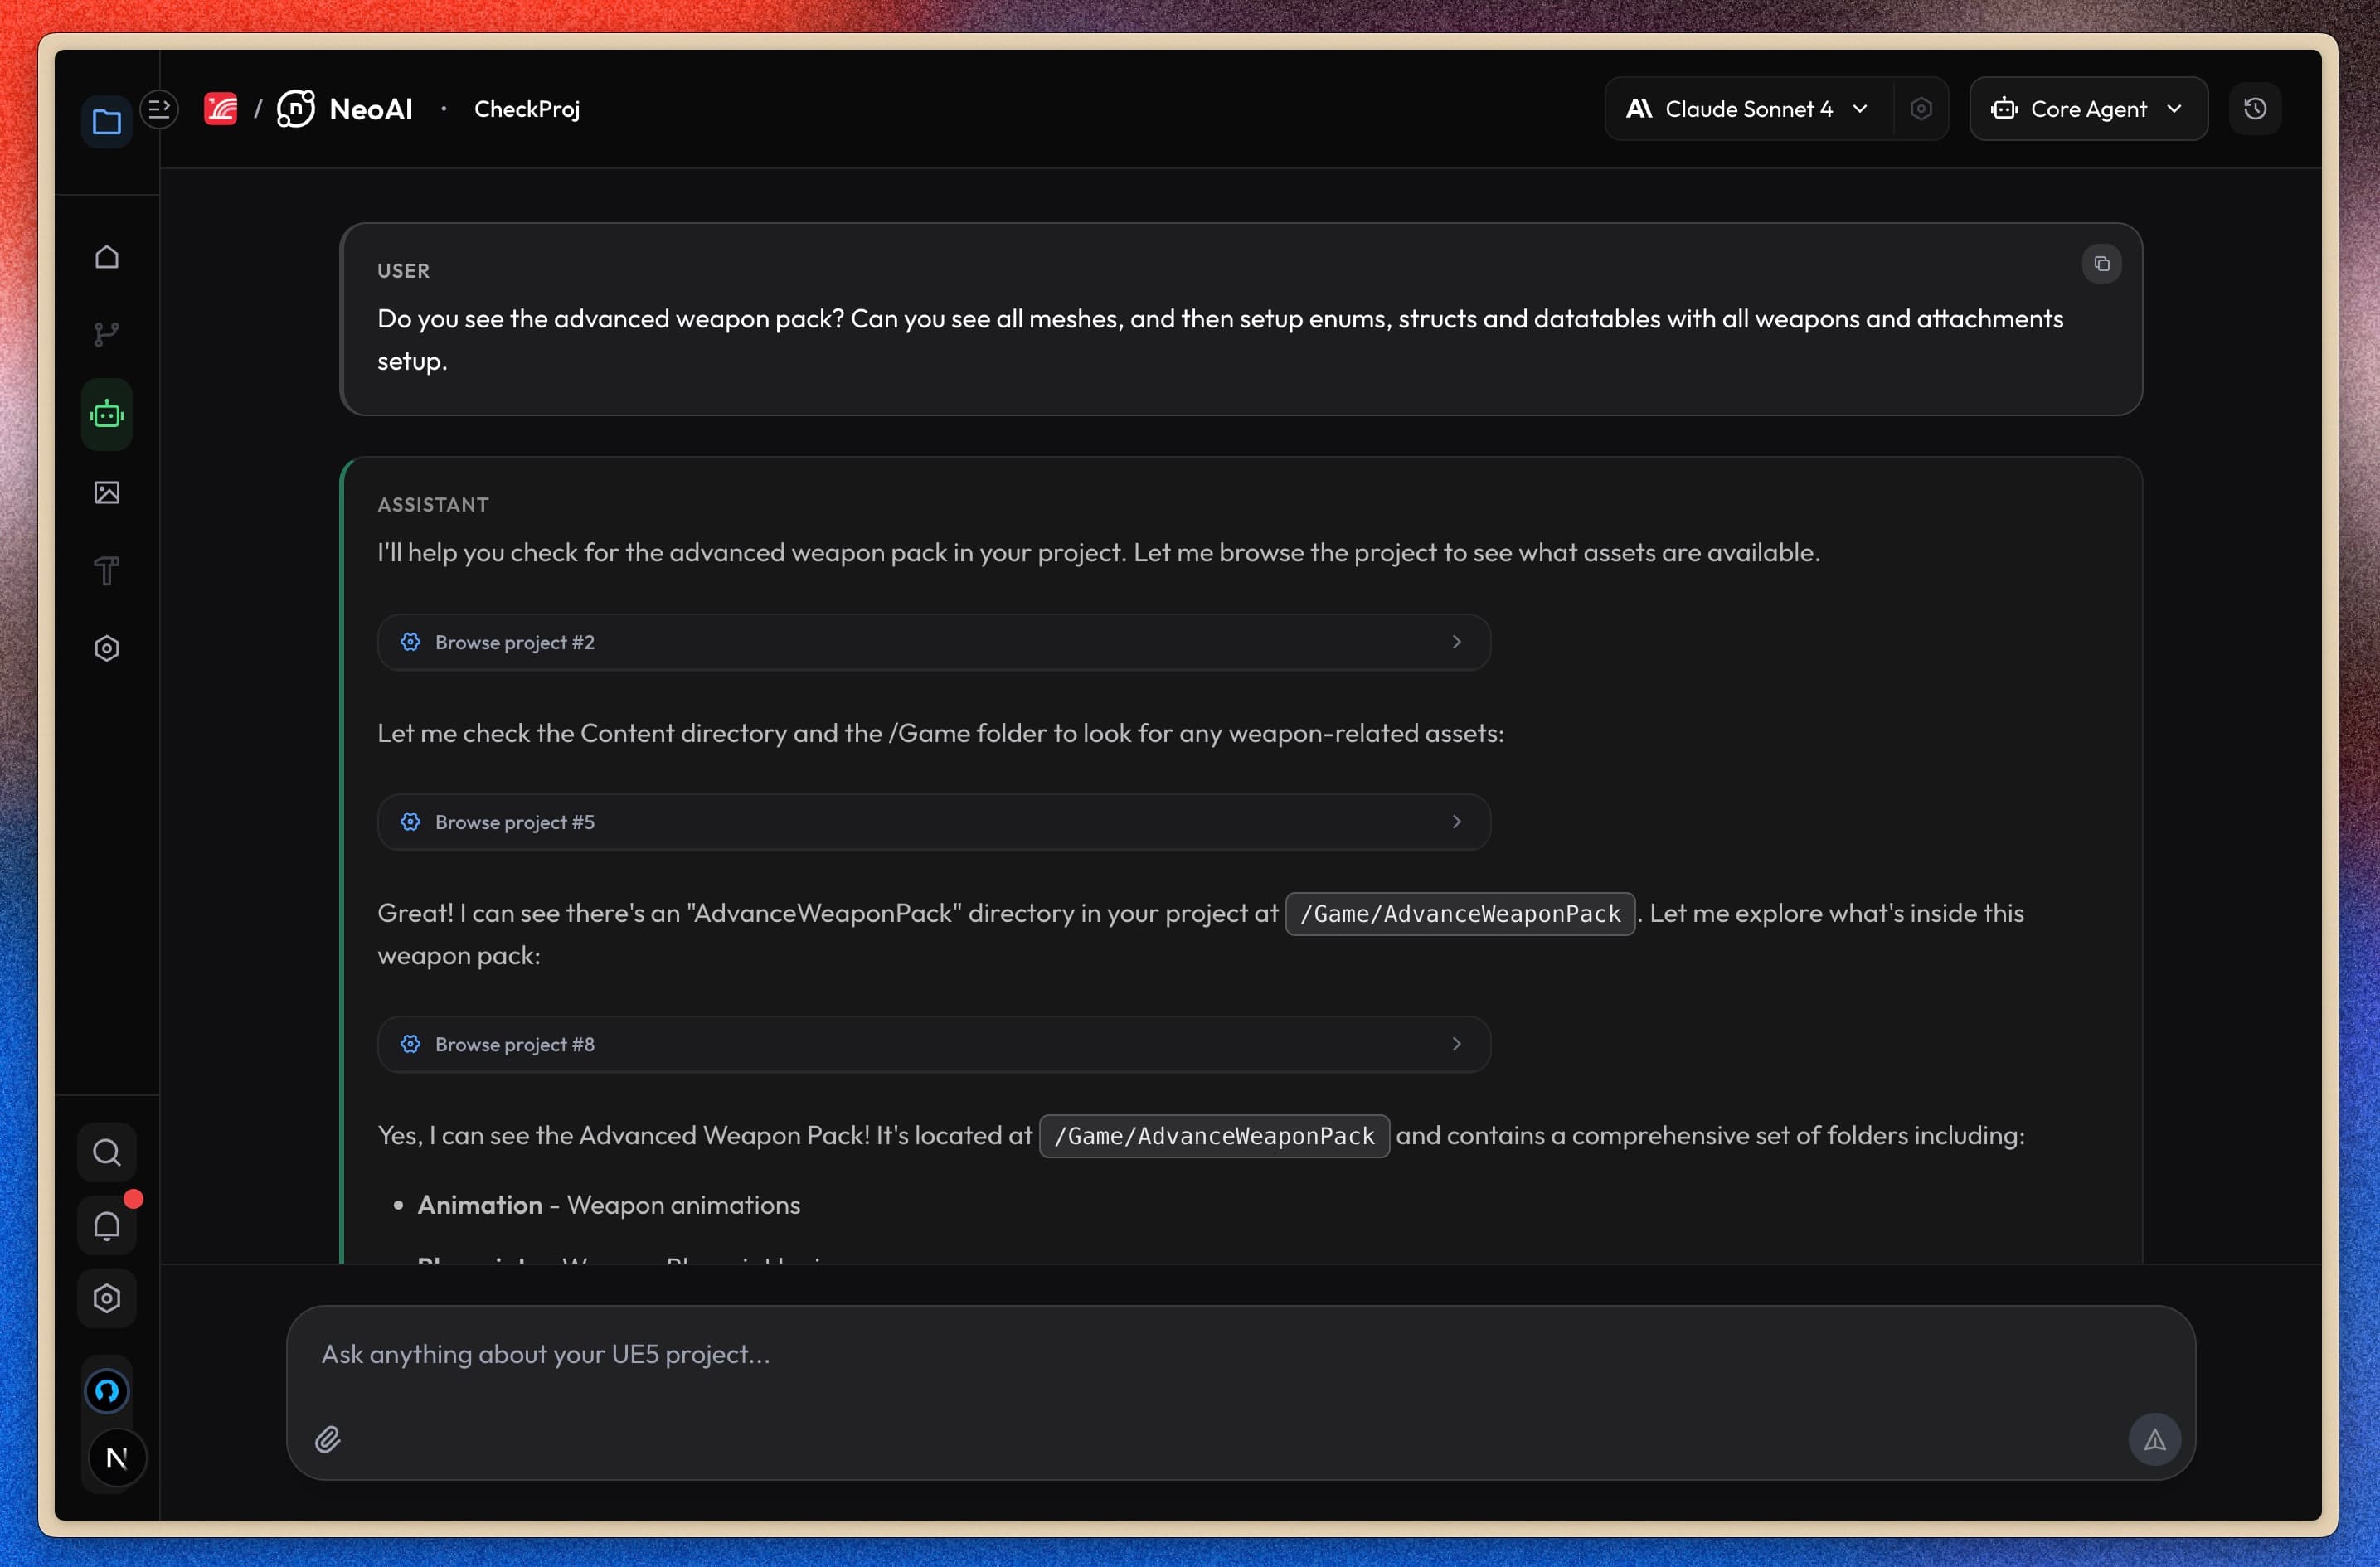Expand Browse project #5 details
This screenshot has height=1567, width=2380.
[934, 821]
